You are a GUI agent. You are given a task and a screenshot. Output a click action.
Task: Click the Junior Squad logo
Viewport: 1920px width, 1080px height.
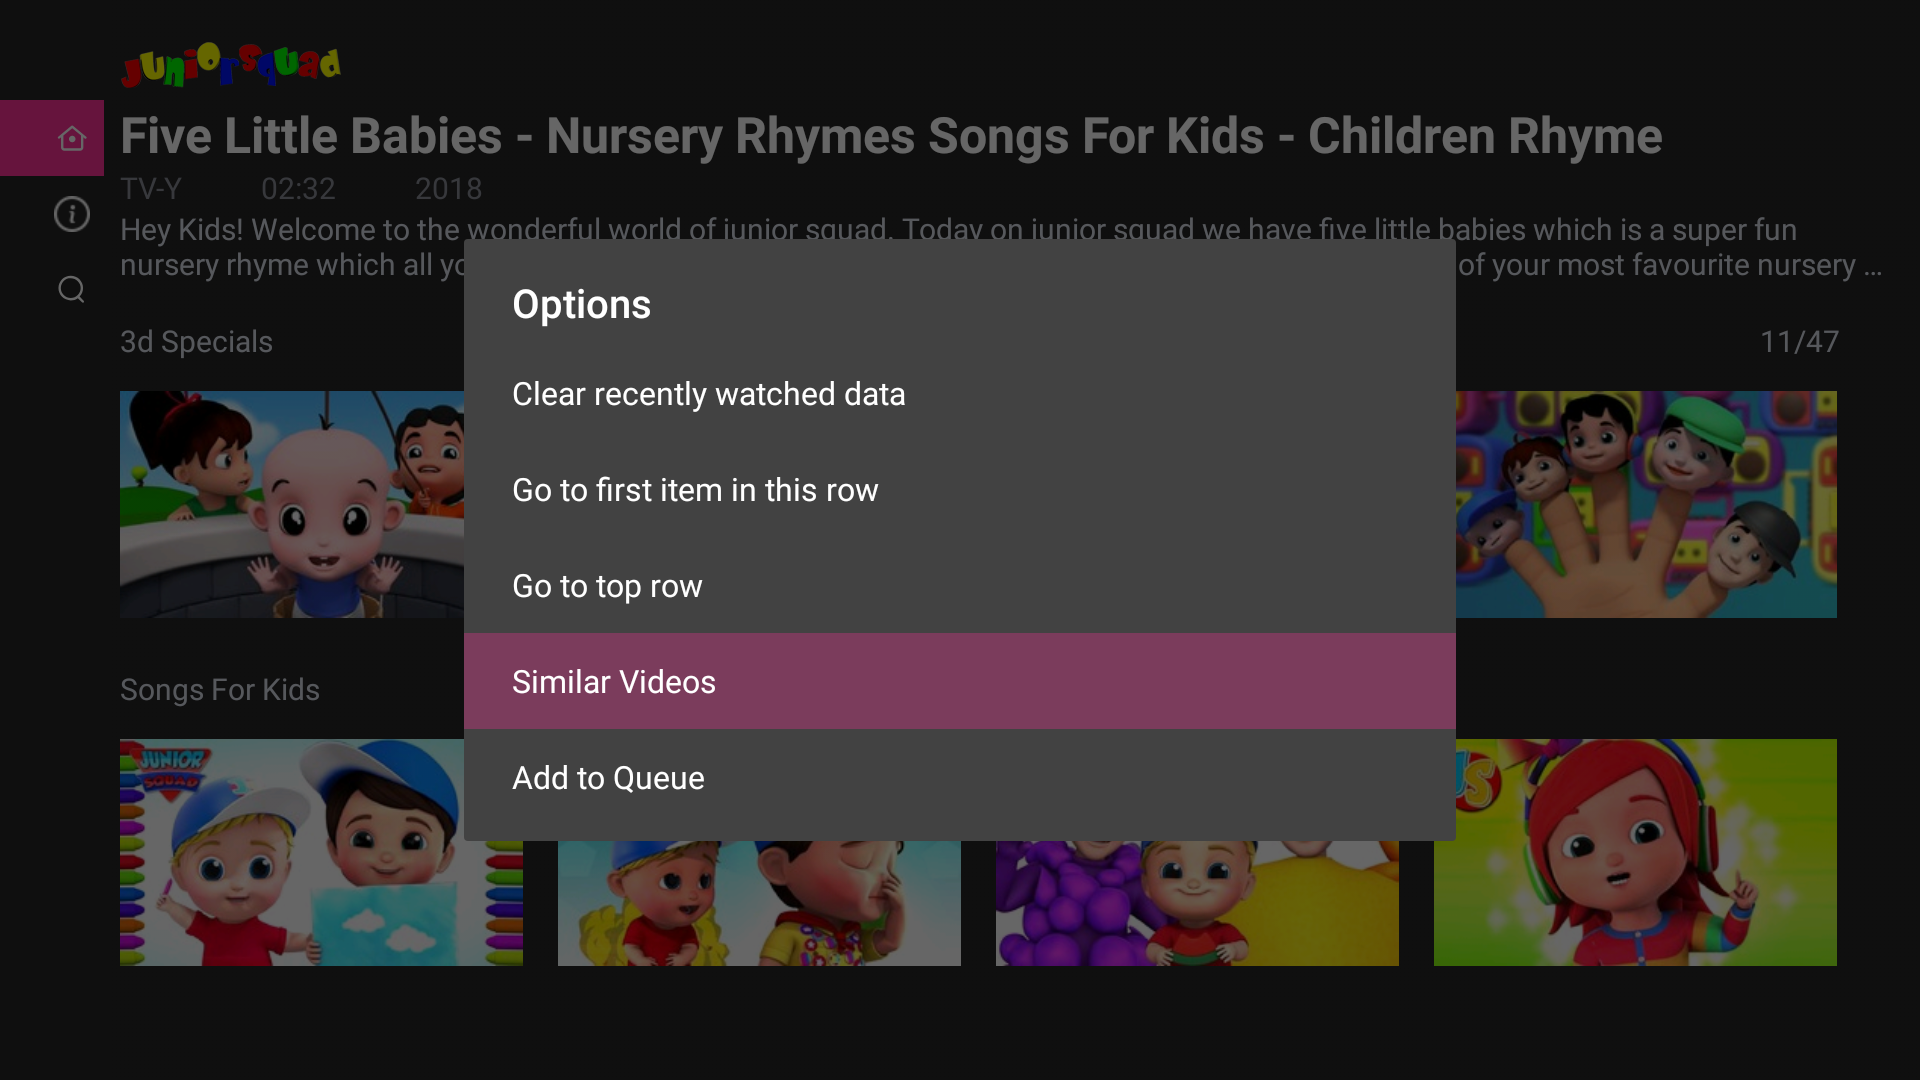[231, 65]
